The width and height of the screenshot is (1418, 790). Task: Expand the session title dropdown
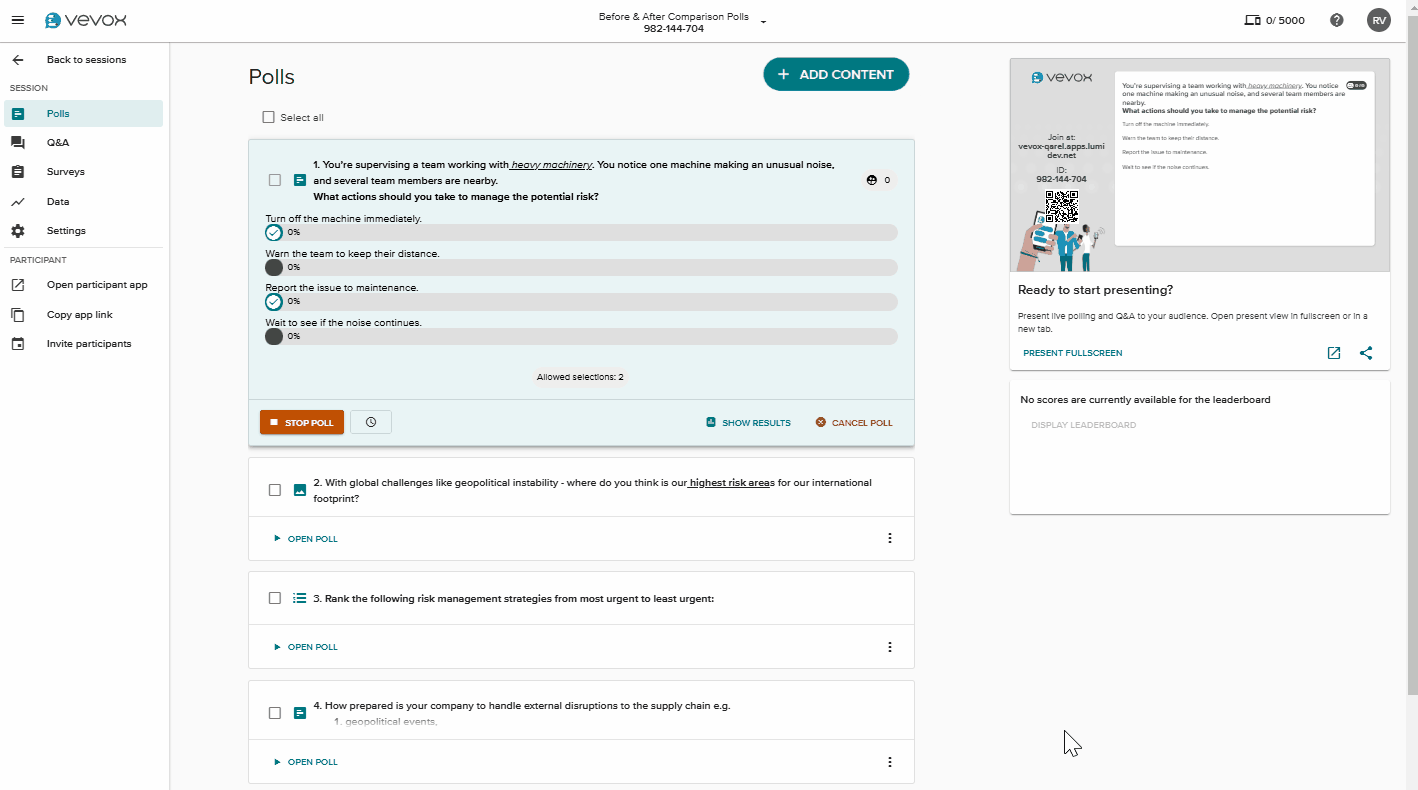coord(764,22)
